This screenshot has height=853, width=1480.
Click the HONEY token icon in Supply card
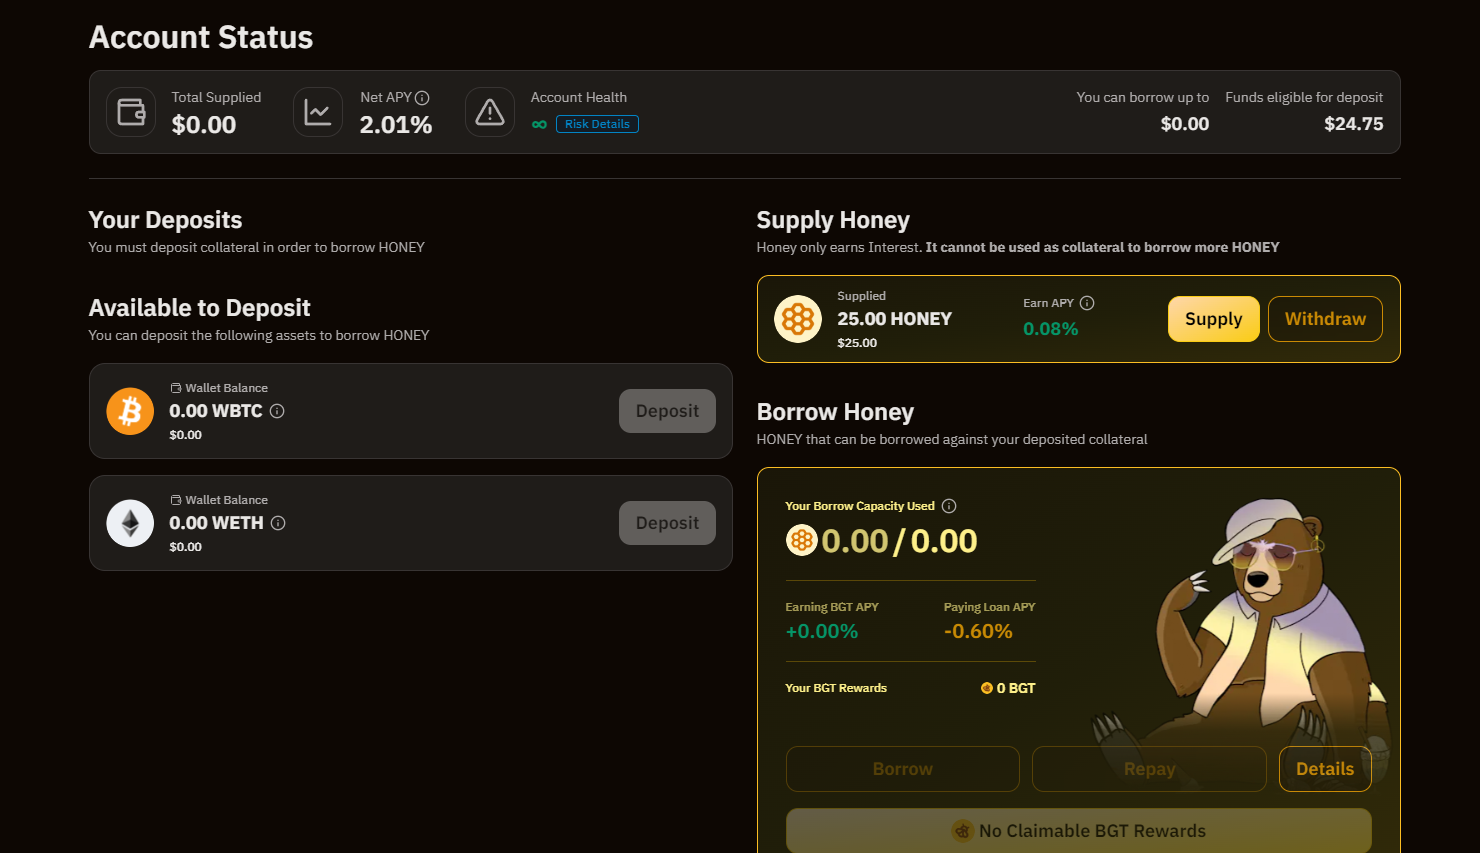[797, 319]
